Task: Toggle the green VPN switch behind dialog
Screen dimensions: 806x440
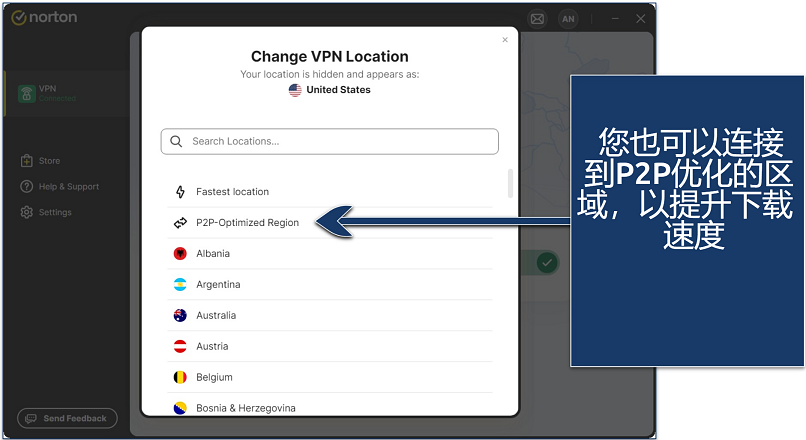Action: point(540,263)
